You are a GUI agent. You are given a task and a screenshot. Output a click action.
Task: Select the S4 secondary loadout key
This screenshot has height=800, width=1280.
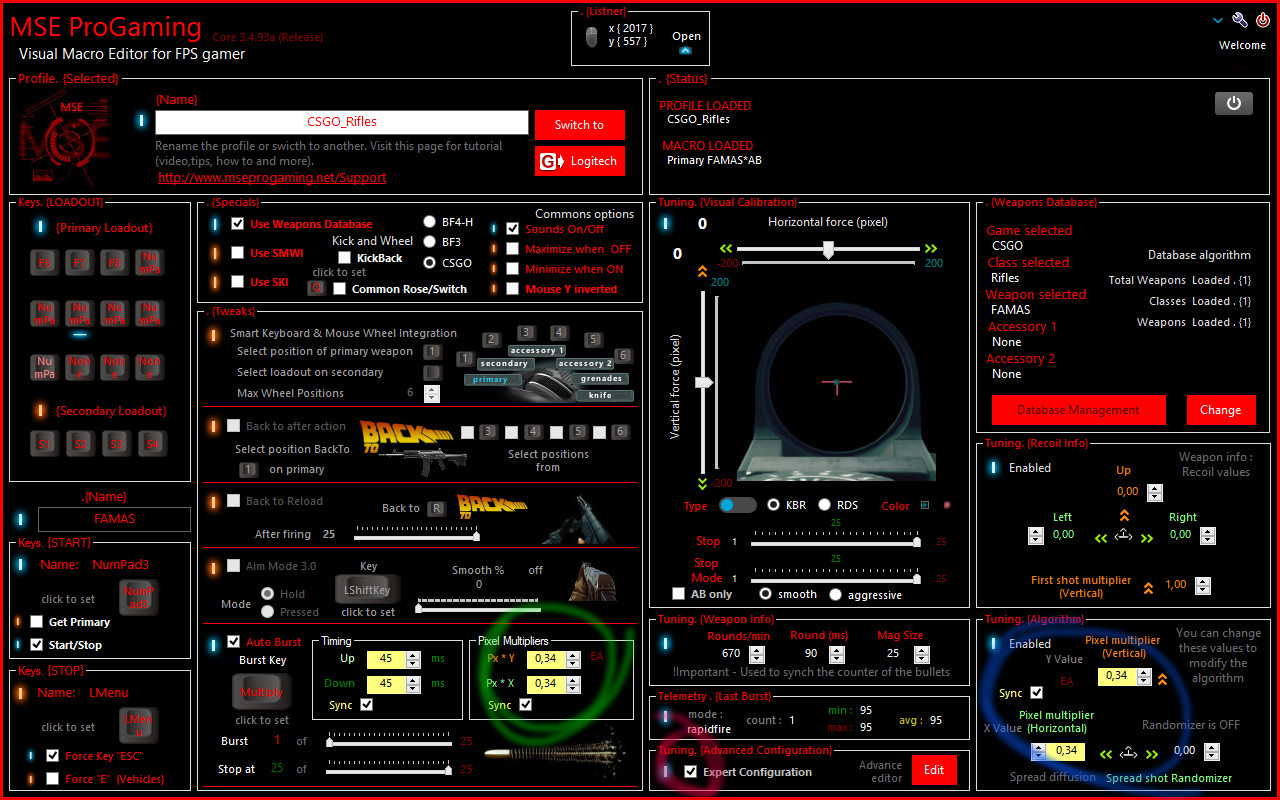pyautogui.click(x=150, y=442)
